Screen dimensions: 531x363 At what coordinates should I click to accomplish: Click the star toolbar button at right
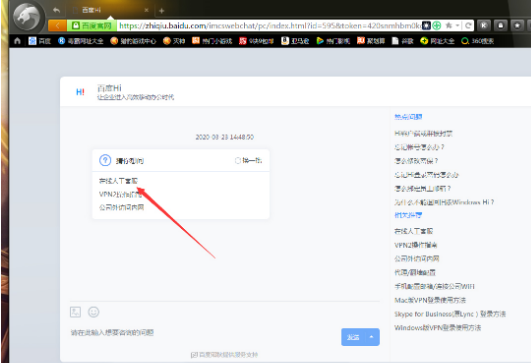pos(517,25)
